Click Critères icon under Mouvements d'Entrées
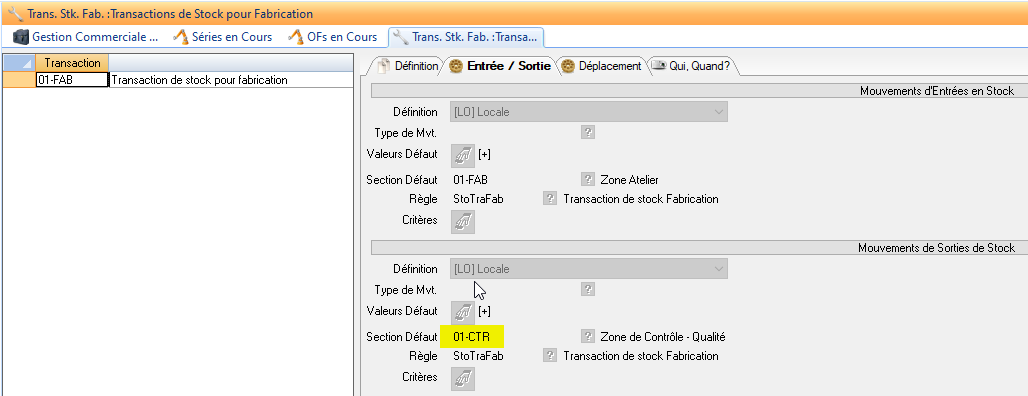 click(x=463, y=222)
